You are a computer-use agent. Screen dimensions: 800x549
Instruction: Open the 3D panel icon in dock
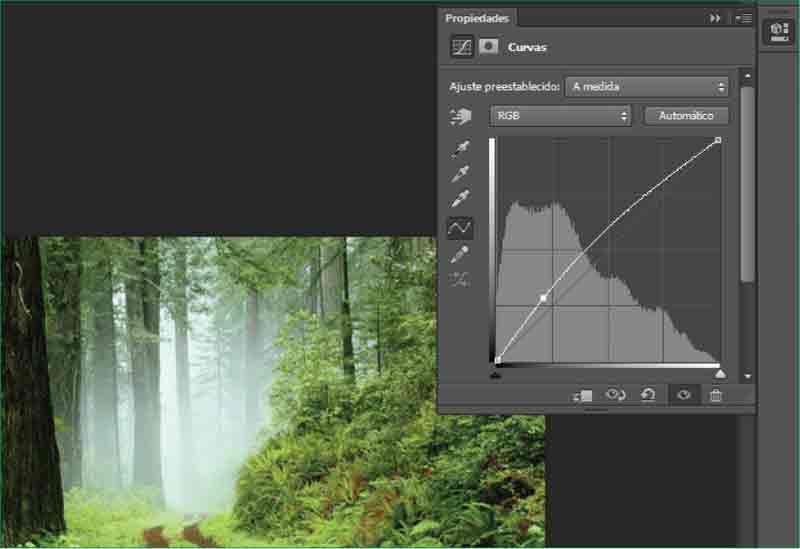click(778, 31)
